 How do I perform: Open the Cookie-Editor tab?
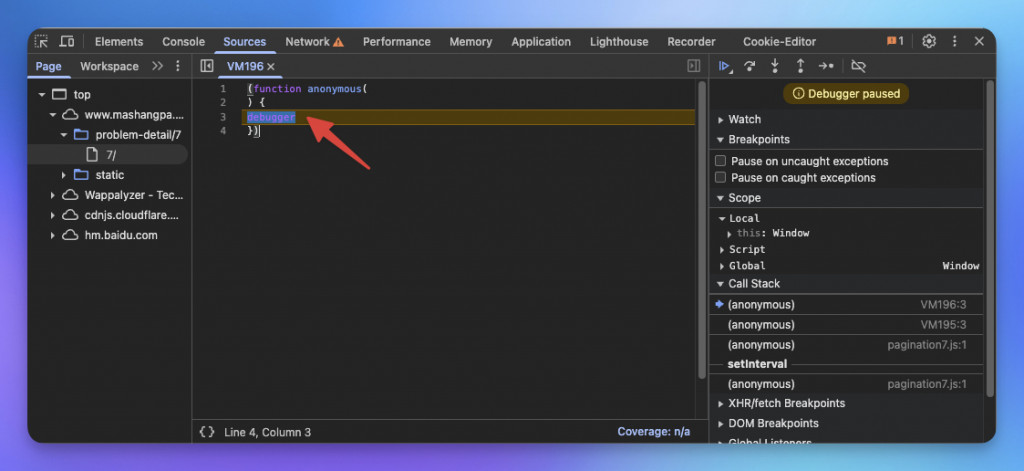780,42
